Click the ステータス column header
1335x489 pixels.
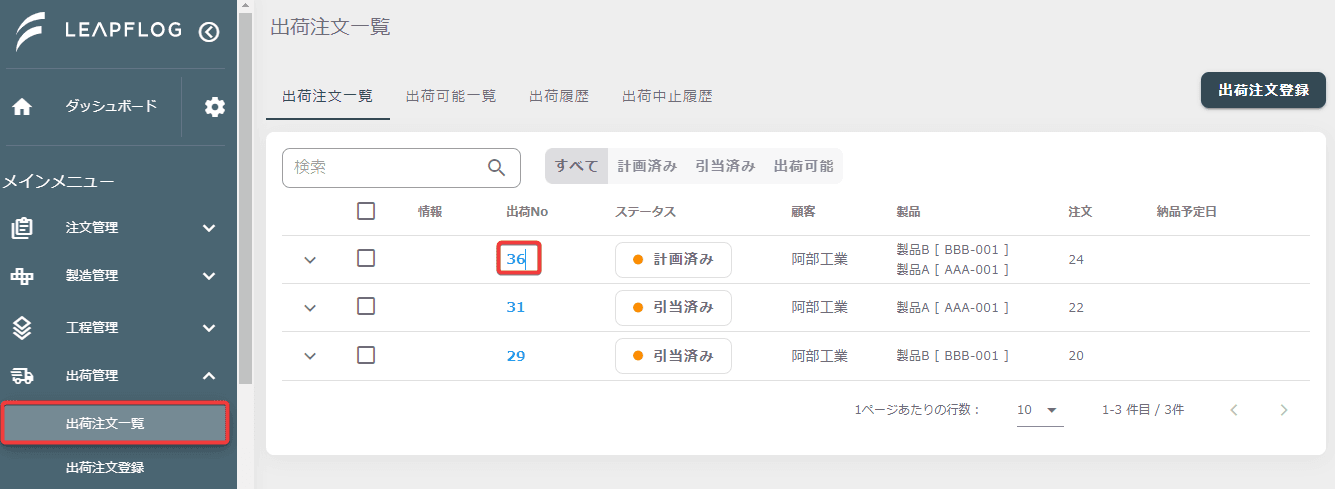[x=645, y=212]
